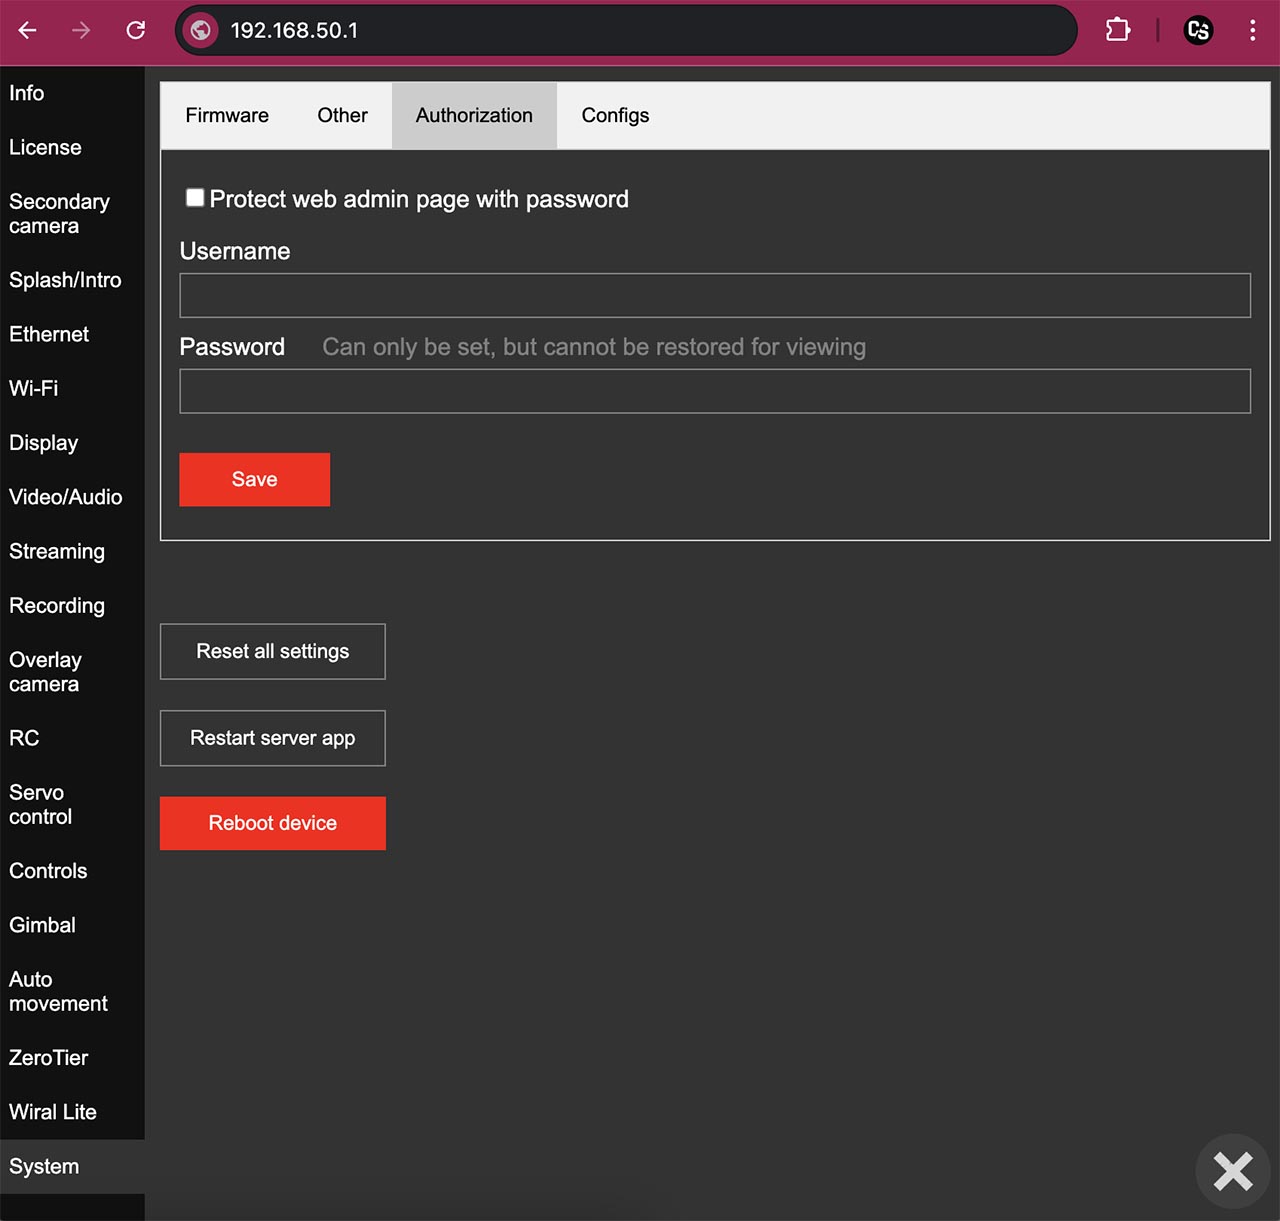Click the site info globe icon
The width and height of the screenshot is (1280, 1221).
pos(201,31)
